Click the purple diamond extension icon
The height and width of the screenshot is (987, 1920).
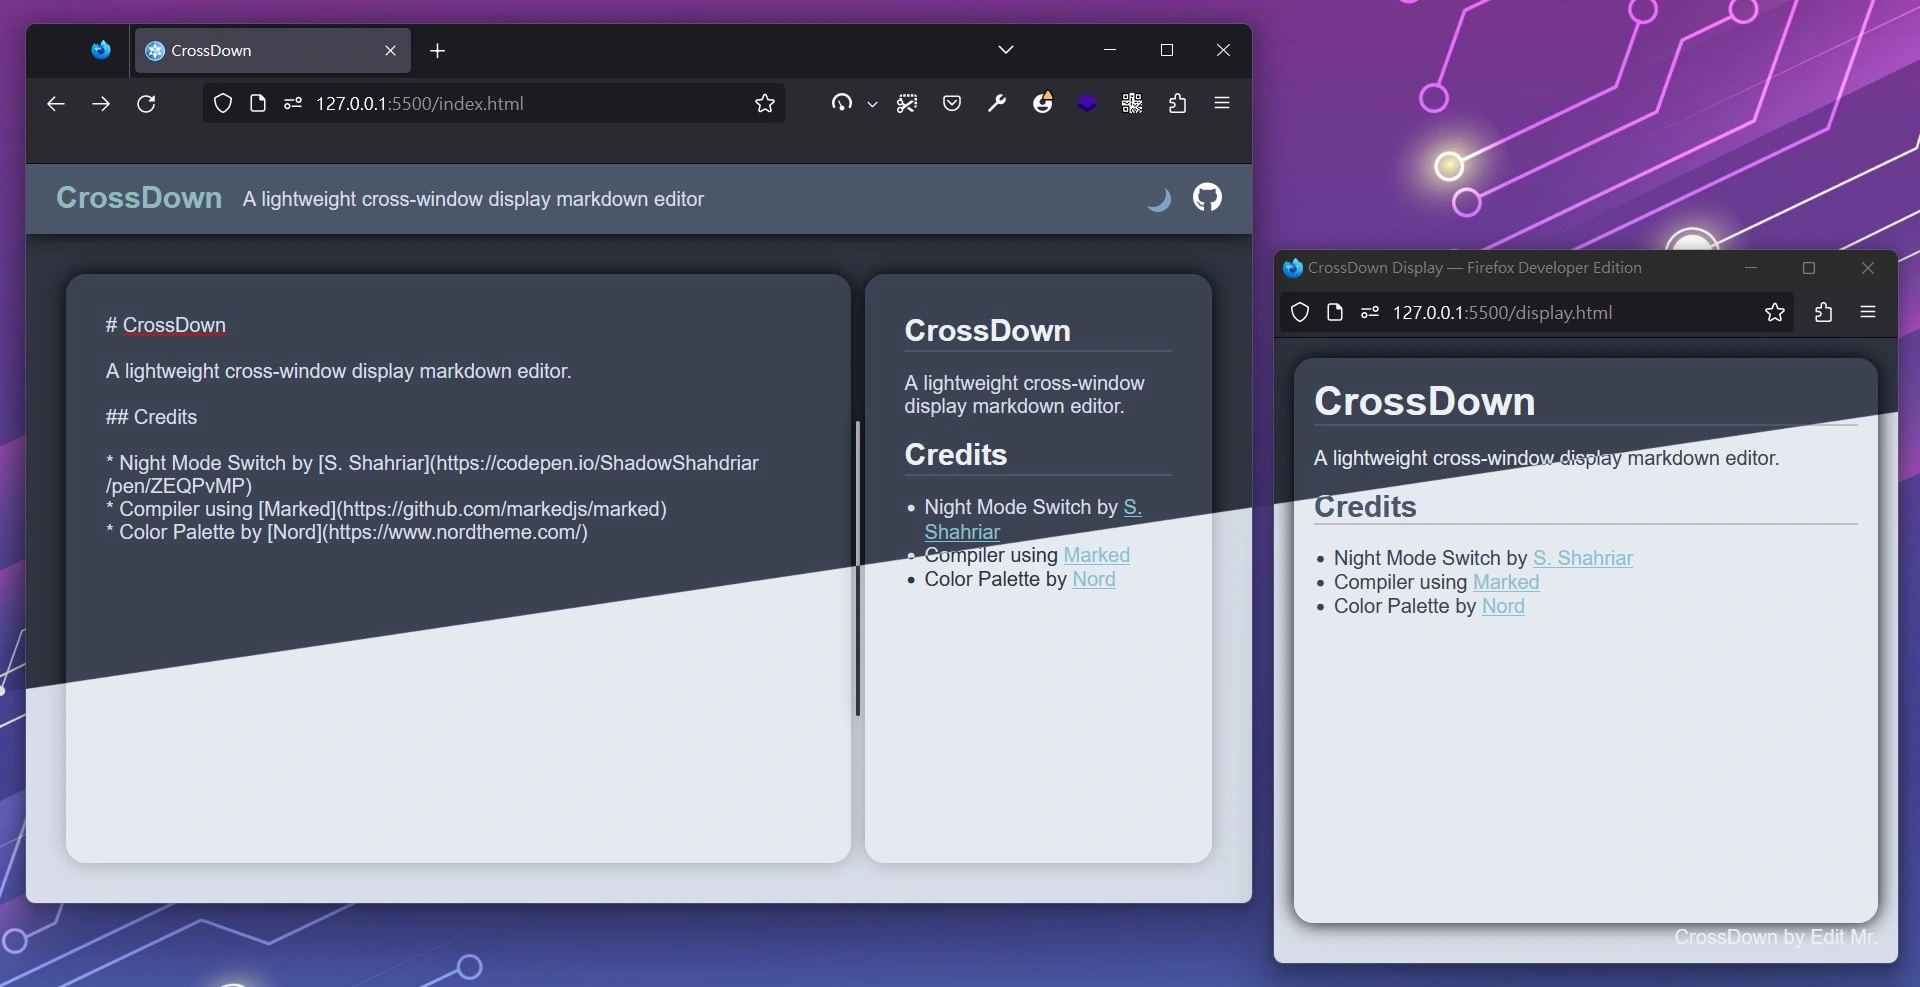(x=1087, y=103)
